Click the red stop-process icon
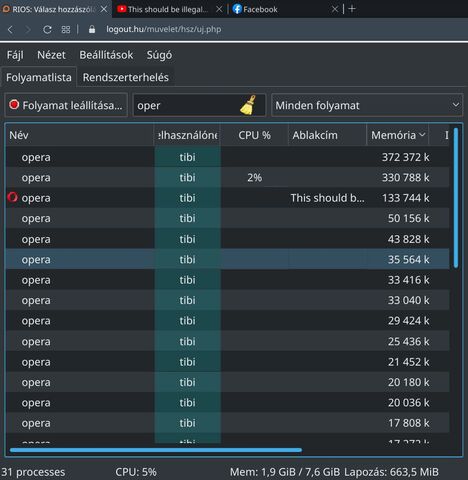 (14, 105)
